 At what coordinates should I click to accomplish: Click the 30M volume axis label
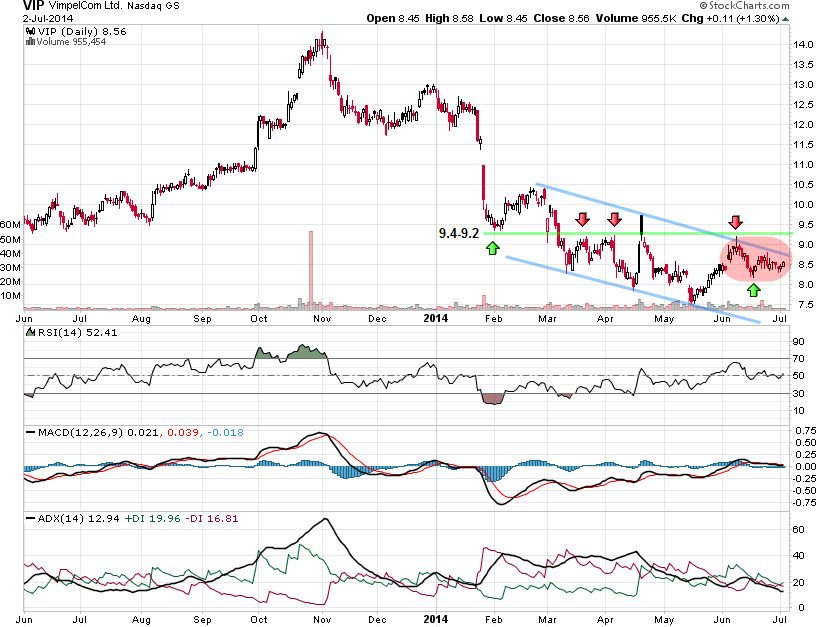tap(10, 267)
